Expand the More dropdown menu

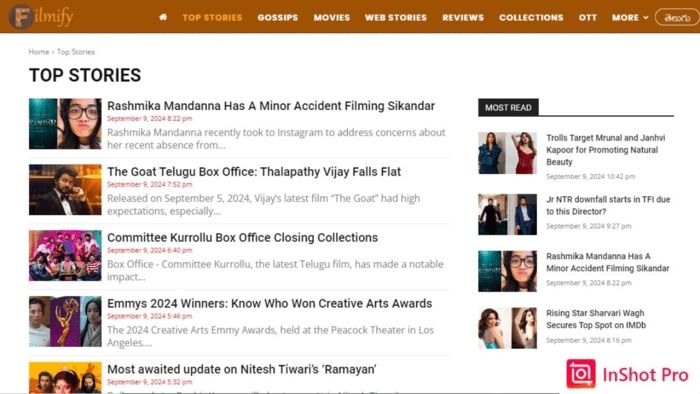pos(630,17)
